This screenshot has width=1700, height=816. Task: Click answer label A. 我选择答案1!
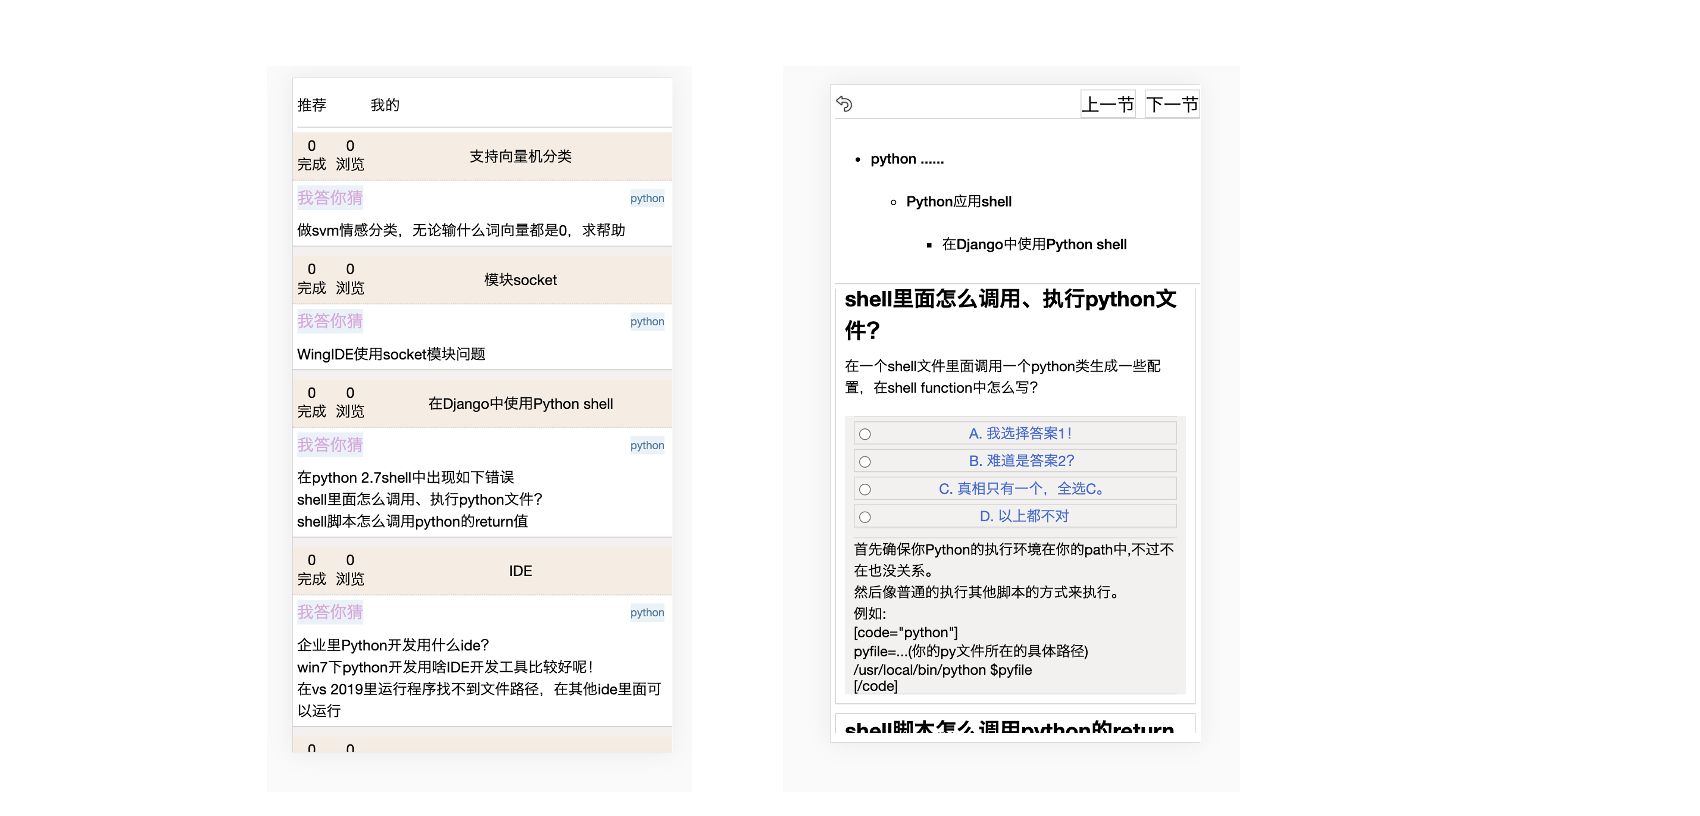[x=1020, y=433]
